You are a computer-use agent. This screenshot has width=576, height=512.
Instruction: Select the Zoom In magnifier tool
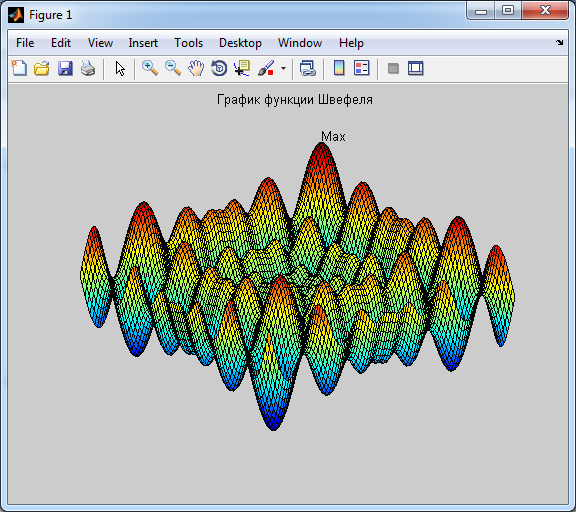click(150, 68)
